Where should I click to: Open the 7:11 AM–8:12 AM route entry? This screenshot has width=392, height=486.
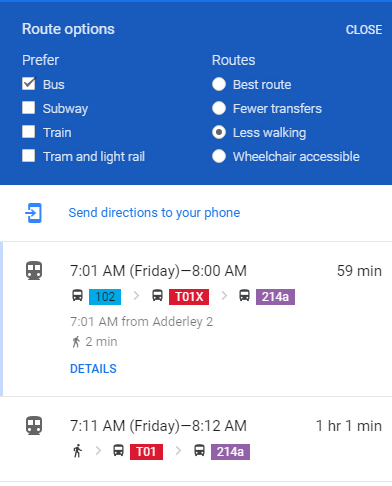[196, 439]
